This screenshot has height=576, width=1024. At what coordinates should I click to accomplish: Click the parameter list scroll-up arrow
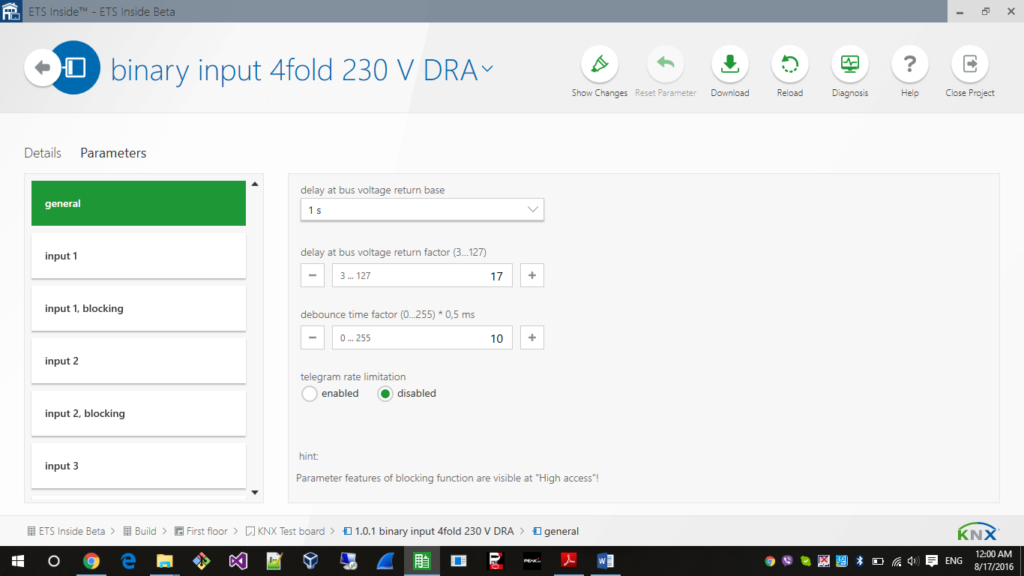coord(255,184)
